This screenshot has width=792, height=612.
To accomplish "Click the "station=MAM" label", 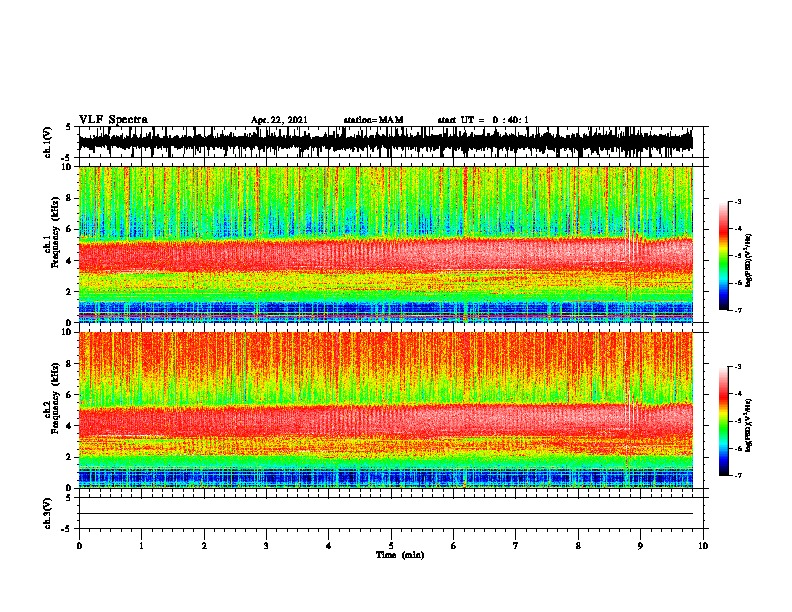I will [373, 120].
